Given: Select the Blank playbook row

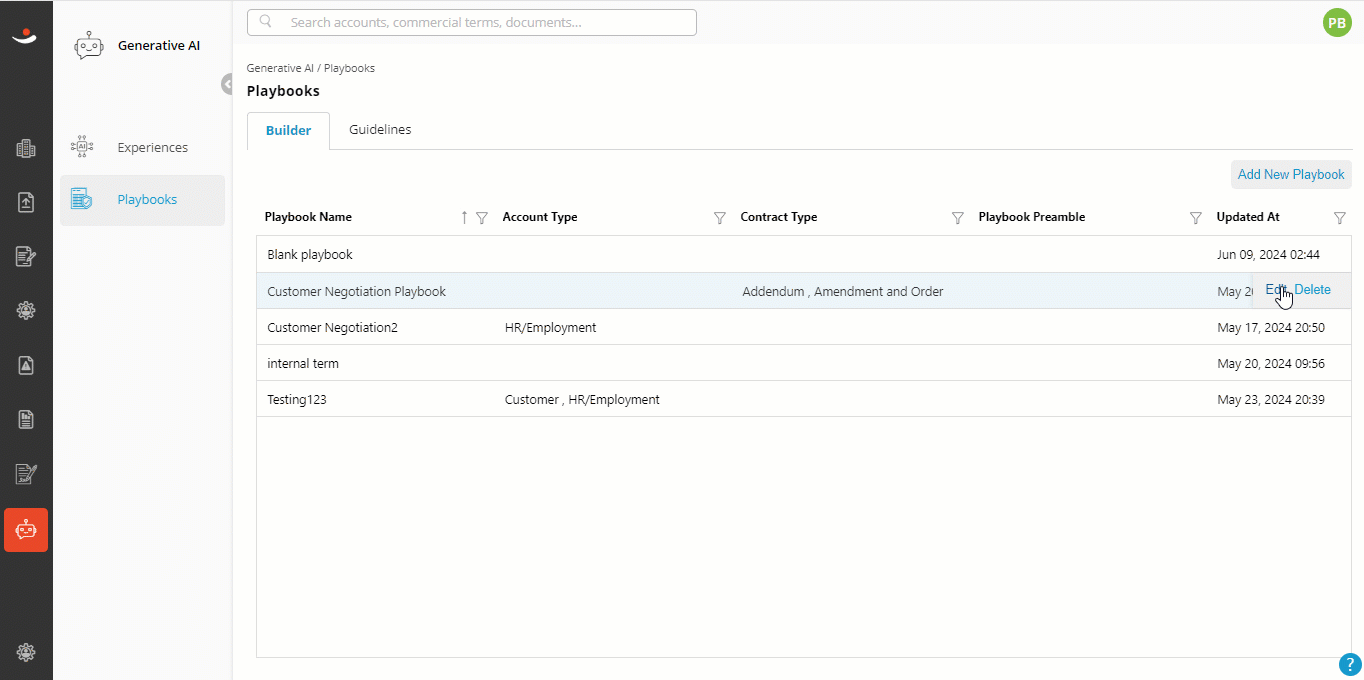Looking at the screenshot, I should pyautogui.click(x=804, y=255).
